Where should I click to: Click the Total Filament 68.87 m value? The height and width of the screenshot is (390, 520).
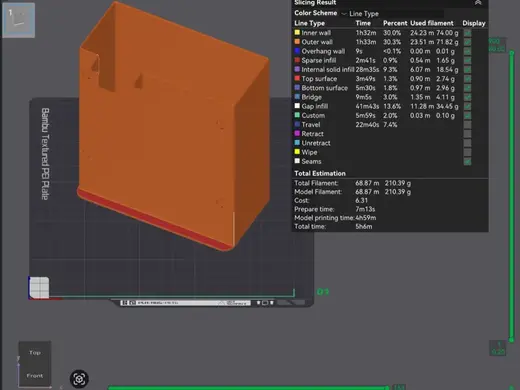click(x=367, y=183)
